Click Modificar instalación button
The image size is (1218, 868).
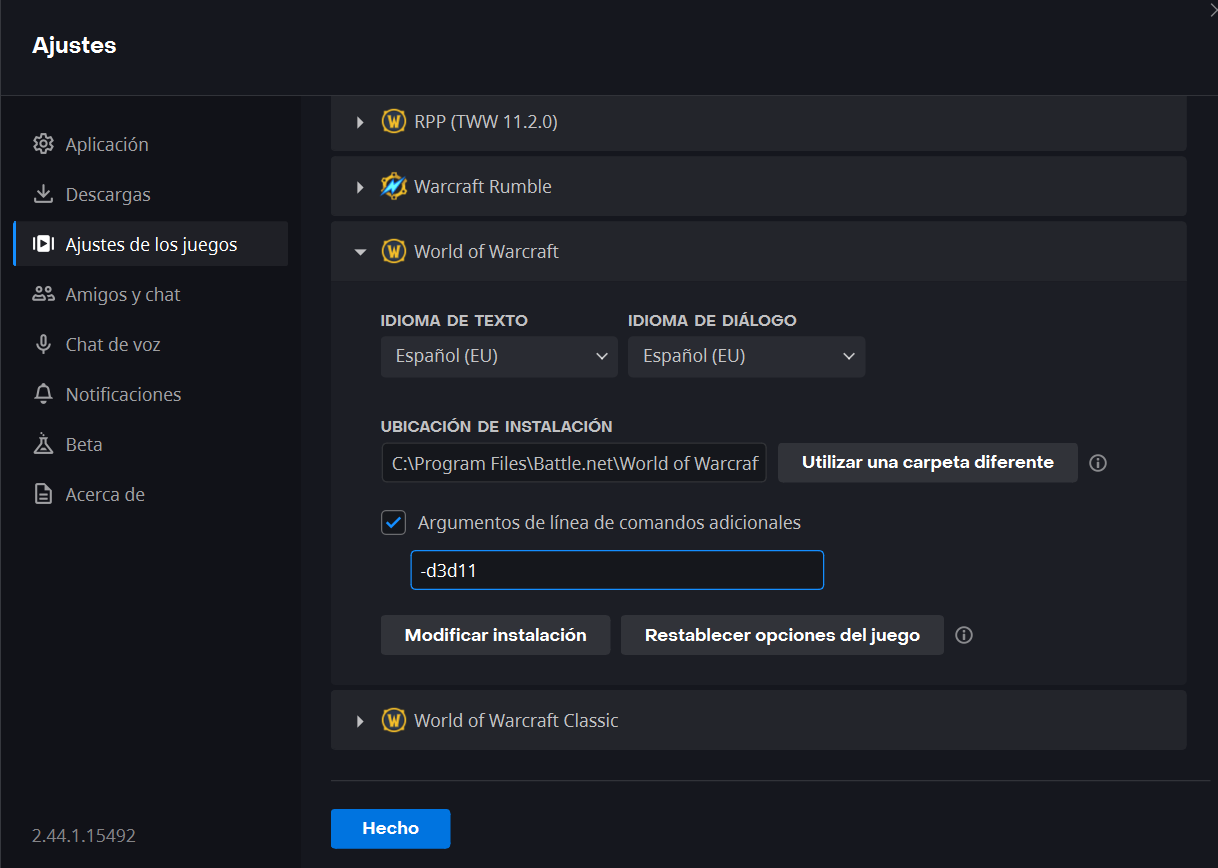coord(495,635)
